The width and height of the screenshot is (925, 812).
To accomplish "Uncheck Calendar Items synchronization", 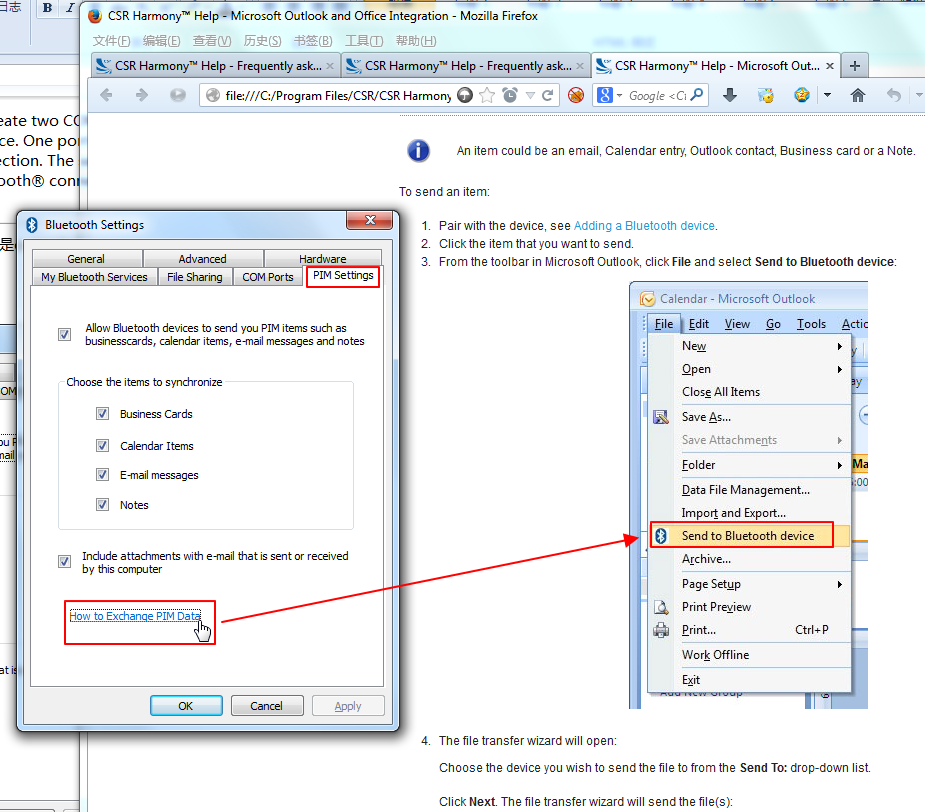I will point(102,446).
